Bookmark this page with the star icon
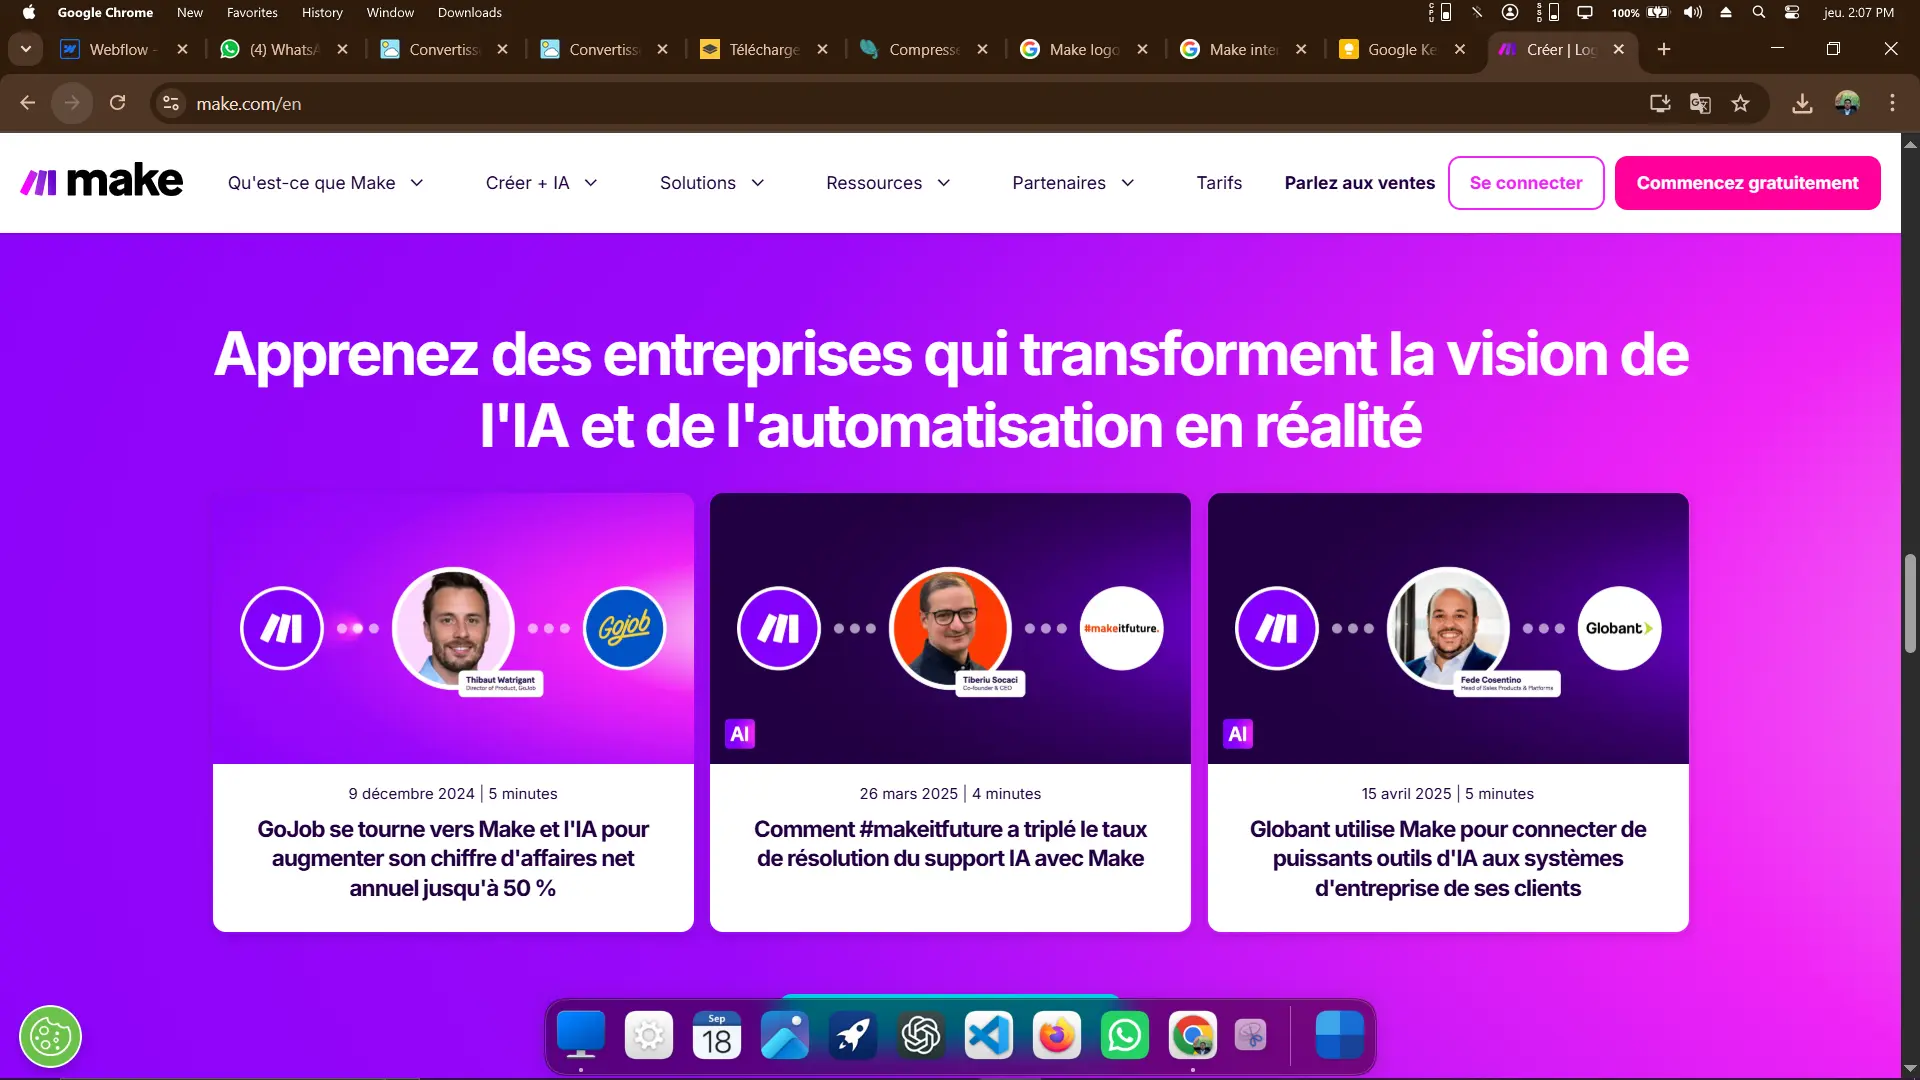The width and height of the screenshot is (1920, 1080). [x=1741, y=103]
